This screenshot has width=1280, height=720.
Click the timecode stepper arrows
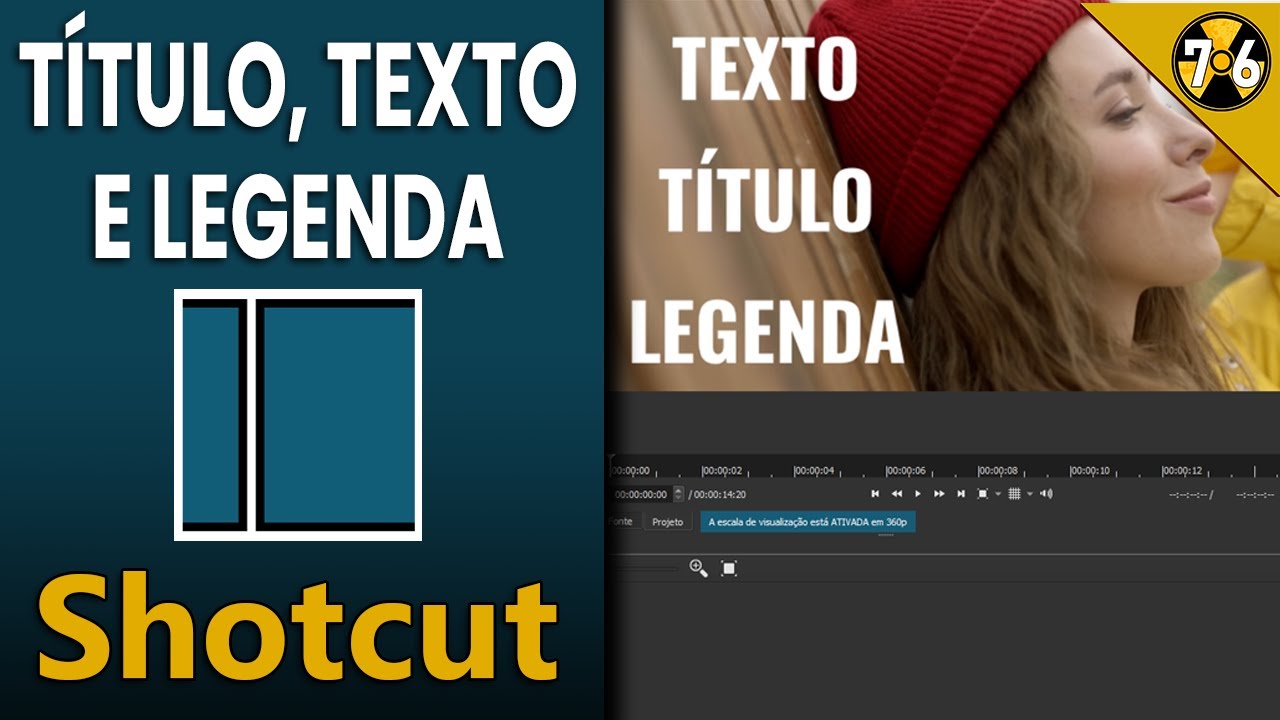pos(678,494)
